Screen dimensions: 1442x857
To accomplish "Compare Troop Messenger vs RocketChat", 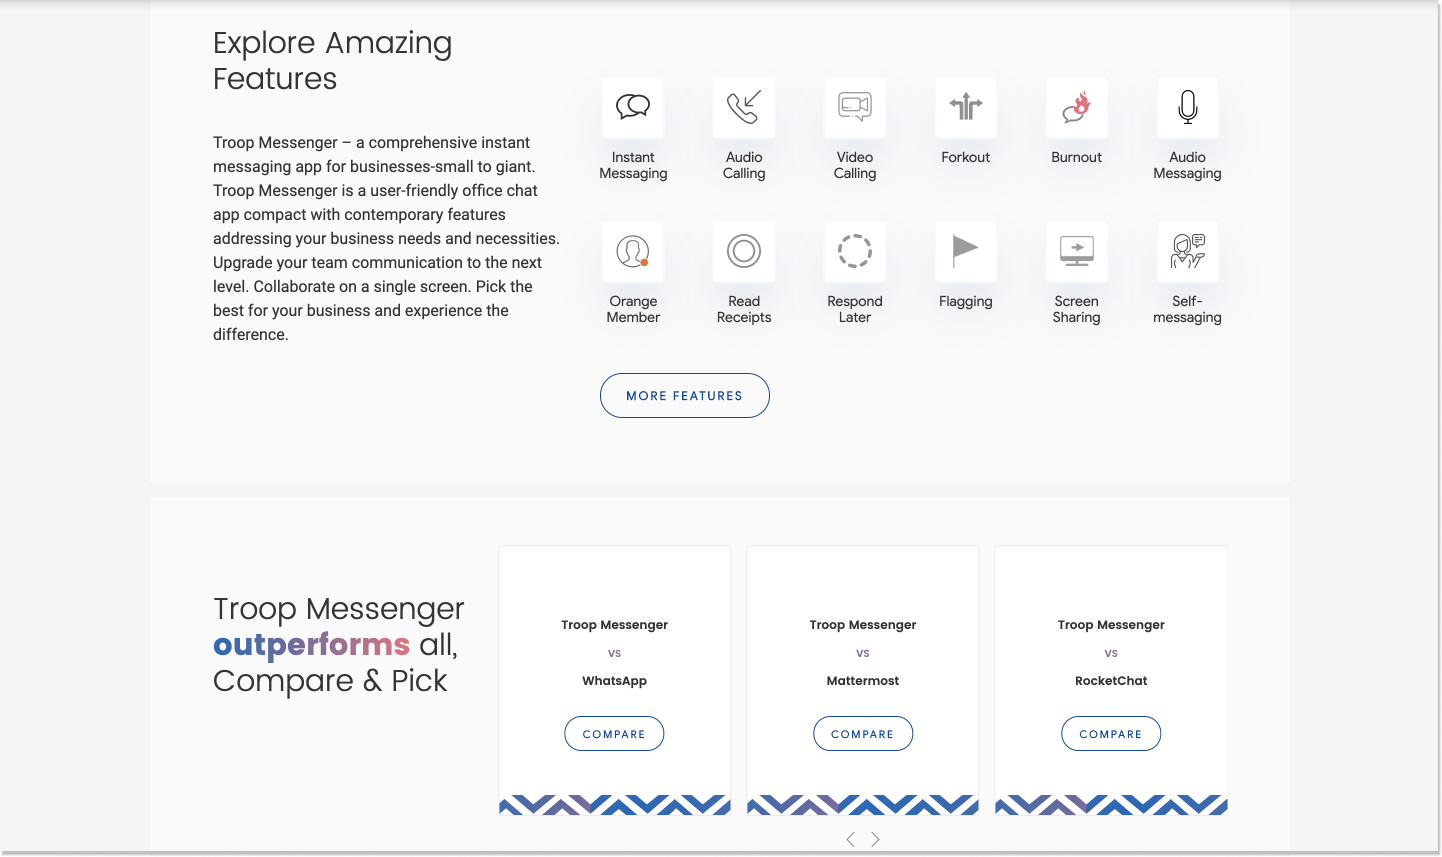I will click(x=1111, y=734).
